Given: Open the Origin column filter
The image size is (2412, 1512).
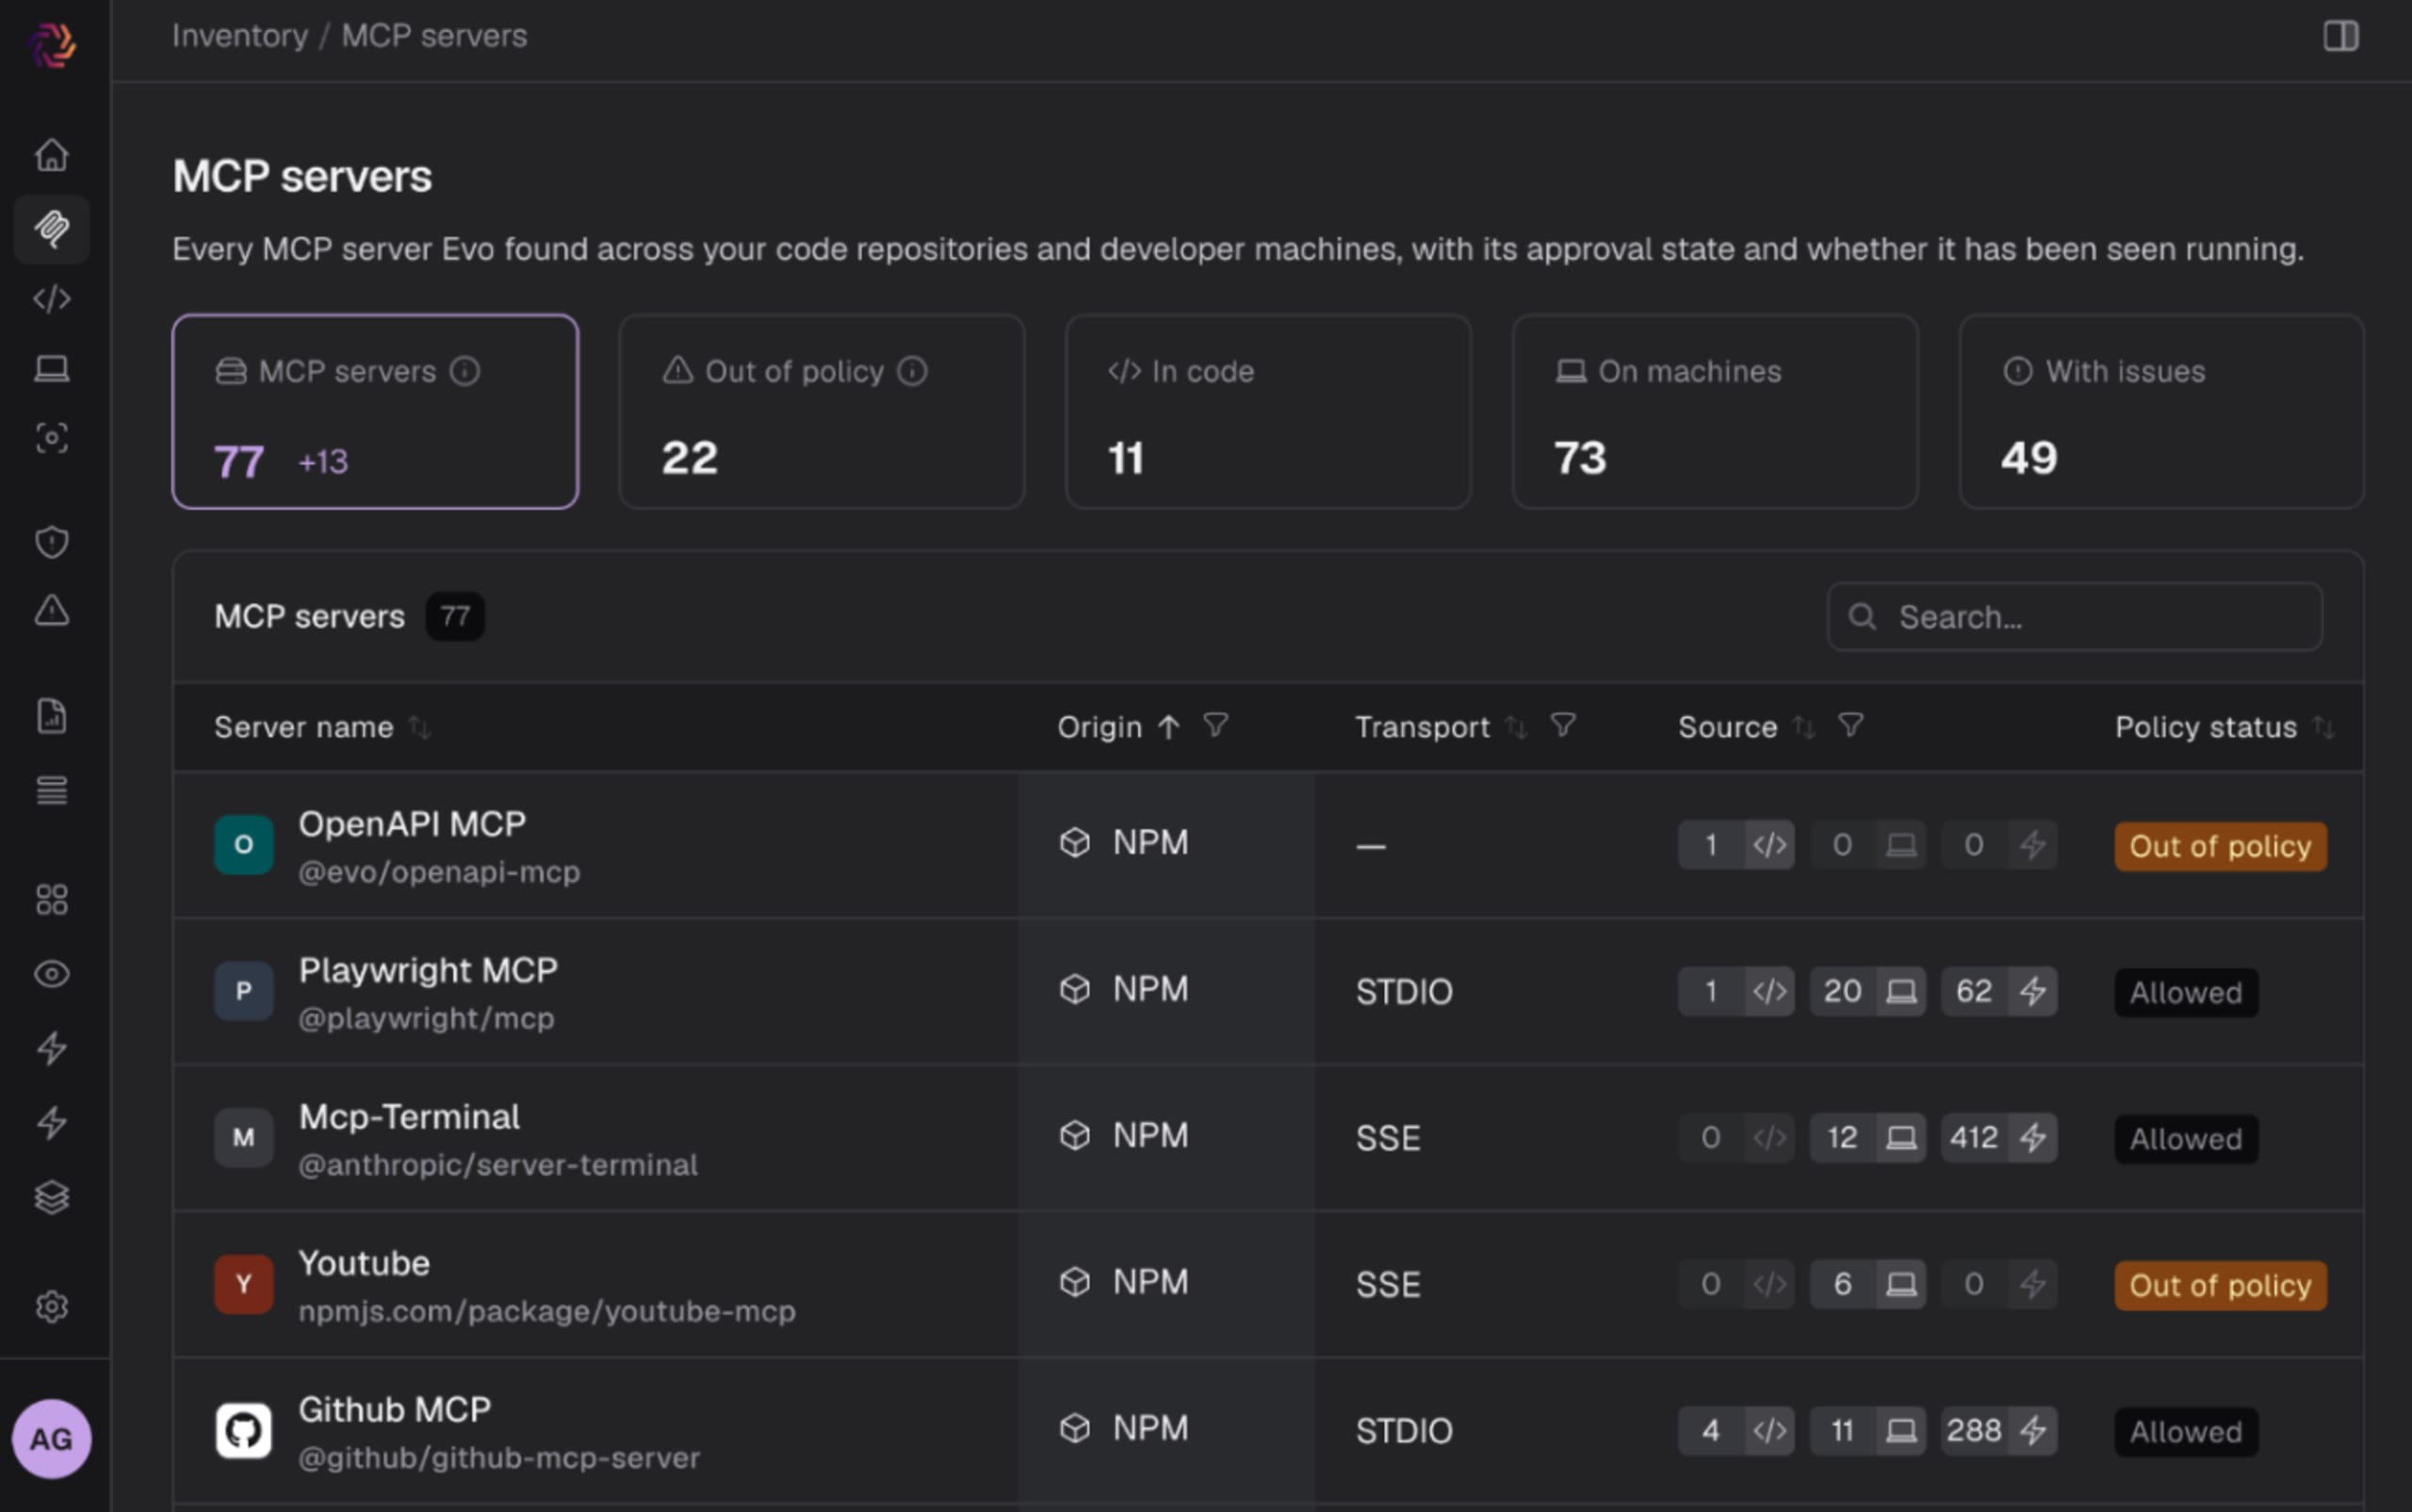Looking at the screenshot, I should coord(1215,725).
